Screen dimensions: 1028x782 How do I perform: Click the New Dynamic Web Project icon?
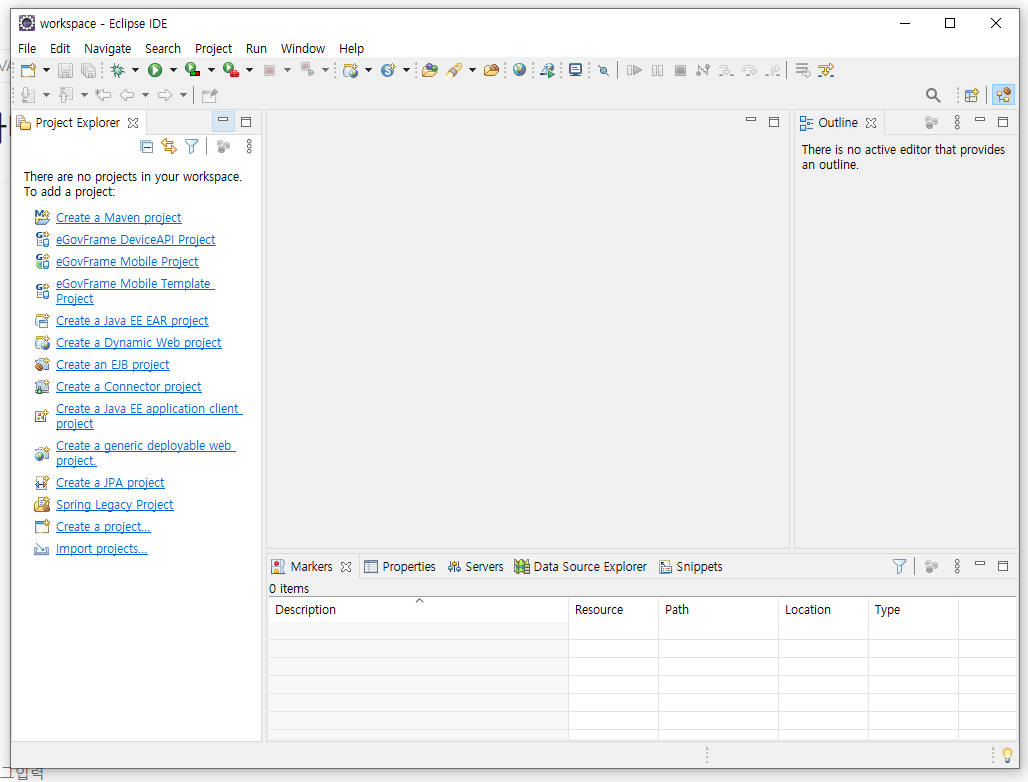pyautogui.click(x=351, y=70)
